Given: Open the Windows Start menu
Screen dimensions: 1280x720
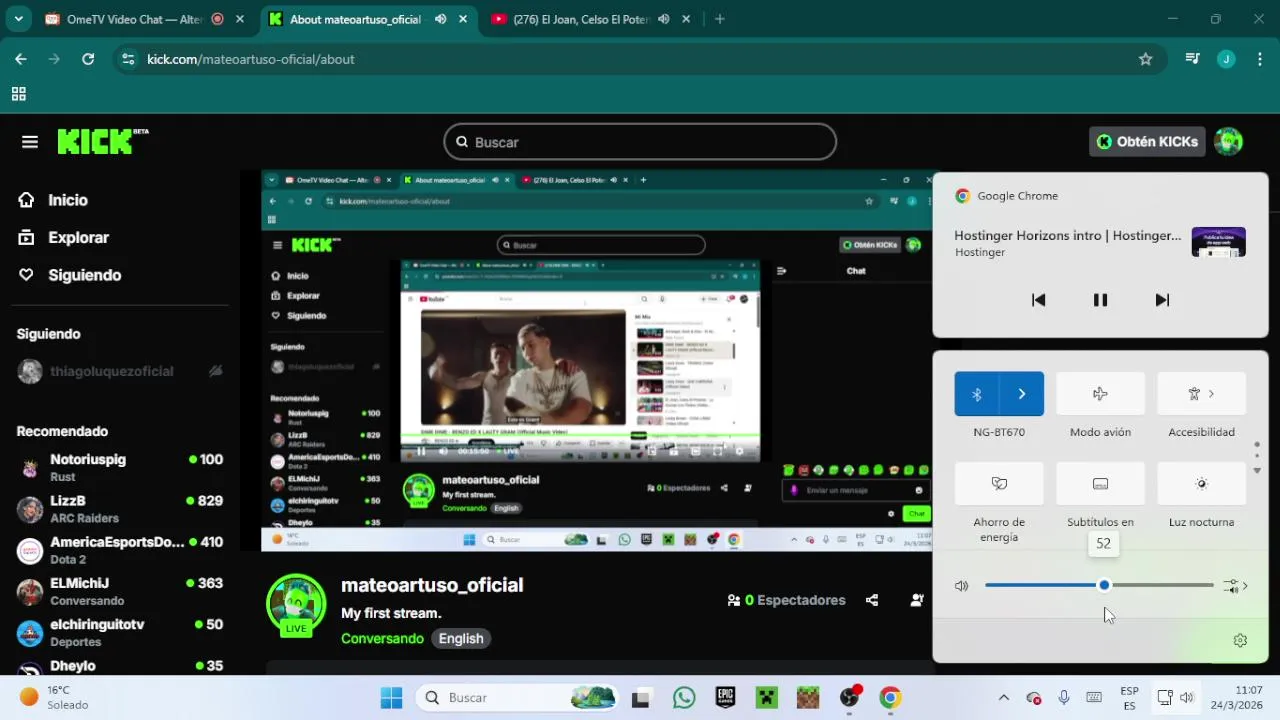Looking at the screenshot, I should pos(391,698).
